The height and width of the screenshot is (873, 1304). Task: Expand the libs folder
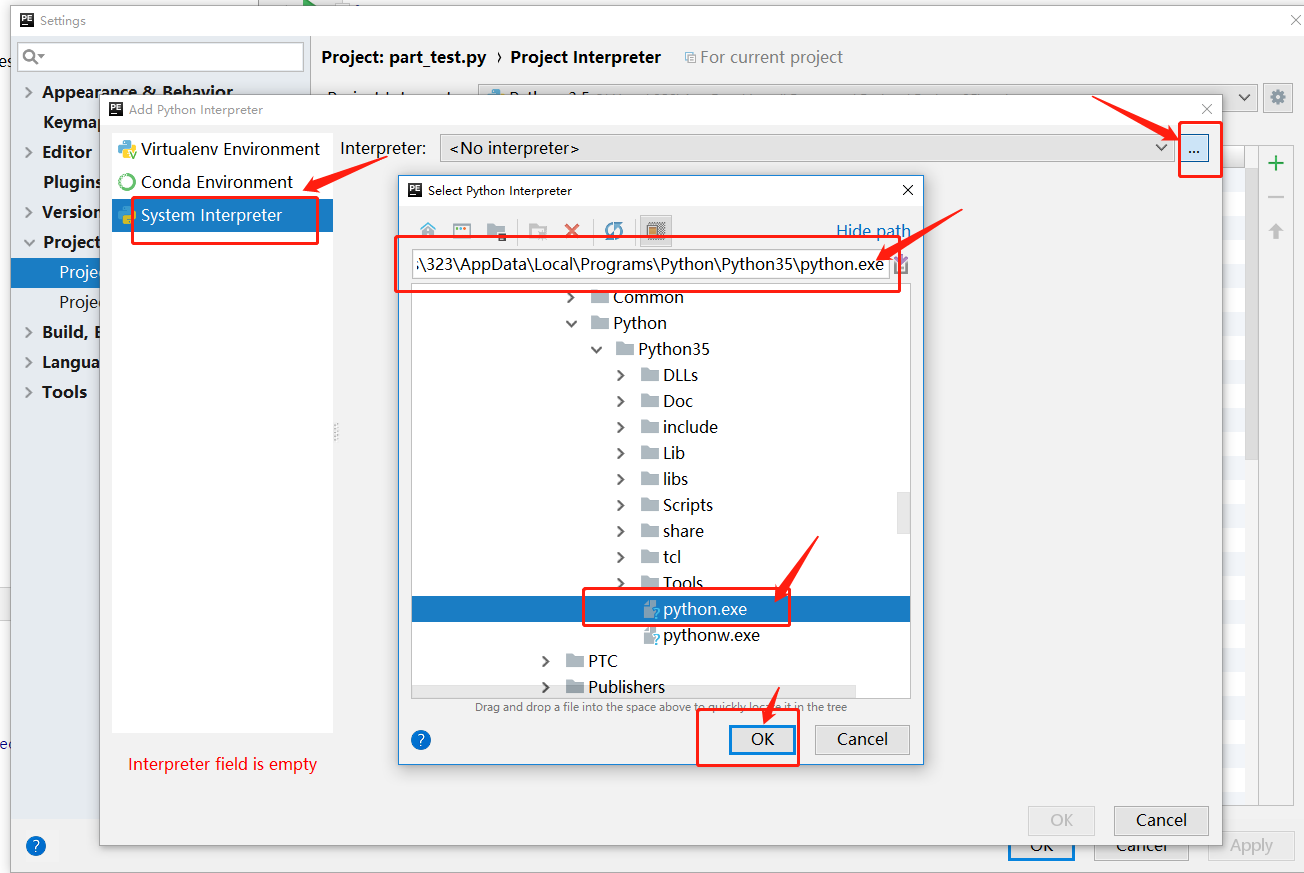[621, 479]
